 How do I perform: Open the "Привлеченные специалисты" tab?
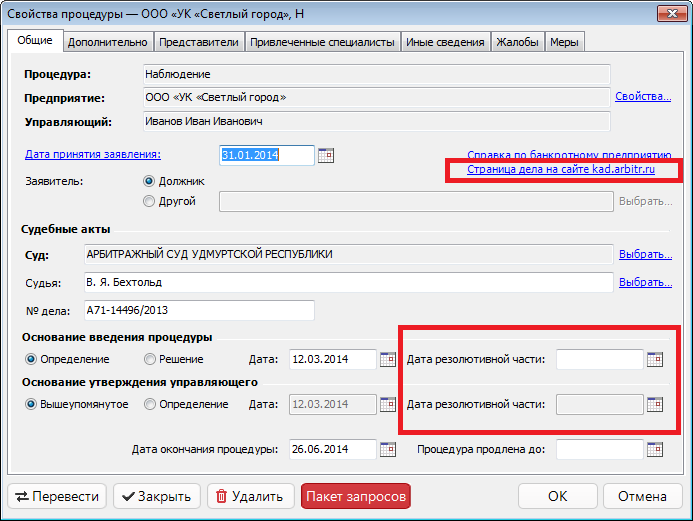pyautogui.click(x=322, y=42)
